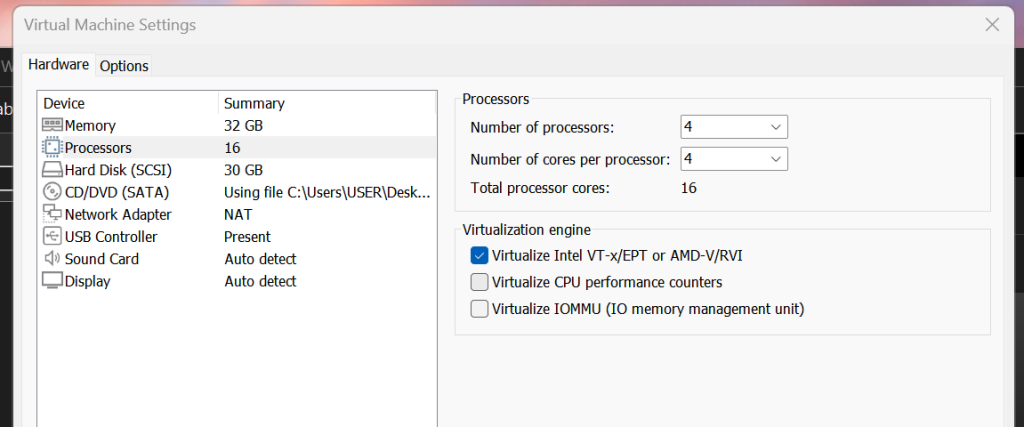Disable Virtualize Intel VT-x/EPT or AMD-V/RVI
This screenshot has height=427, width=1024.
(x=479, y=255)
